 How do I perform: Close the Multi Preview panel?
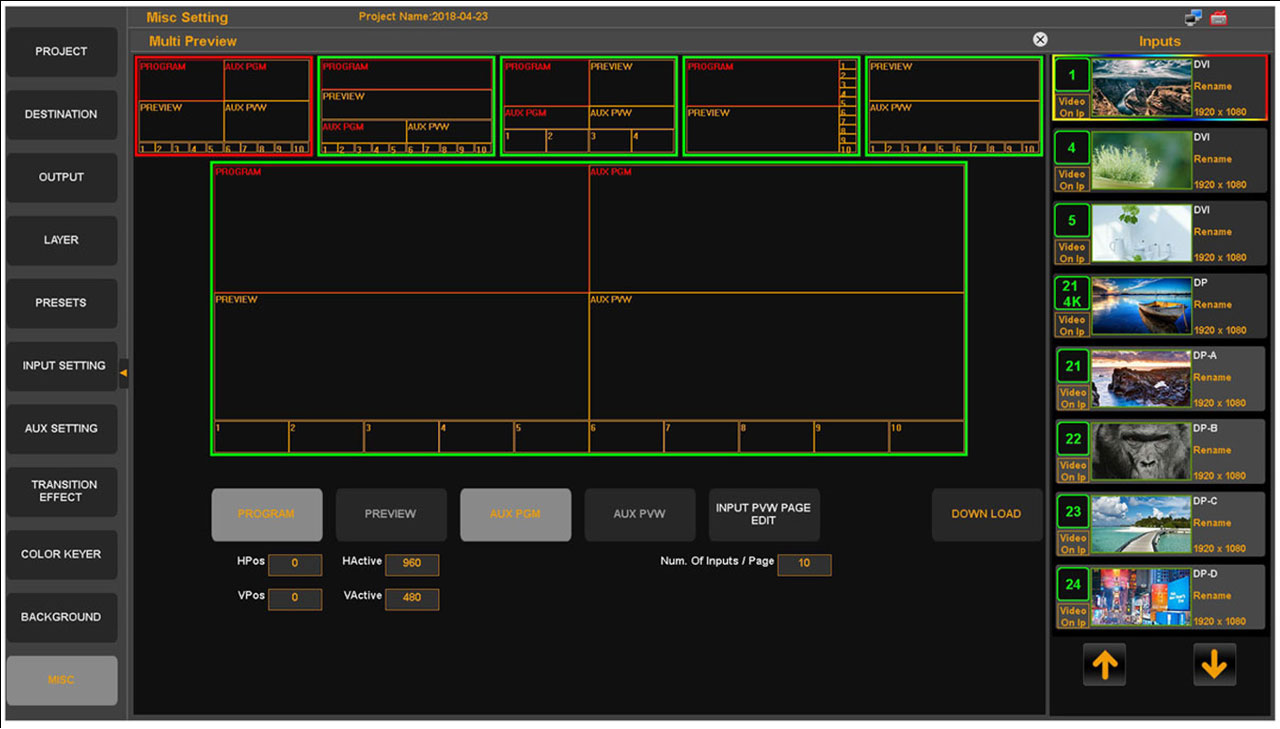click(x=1040, y=39)
